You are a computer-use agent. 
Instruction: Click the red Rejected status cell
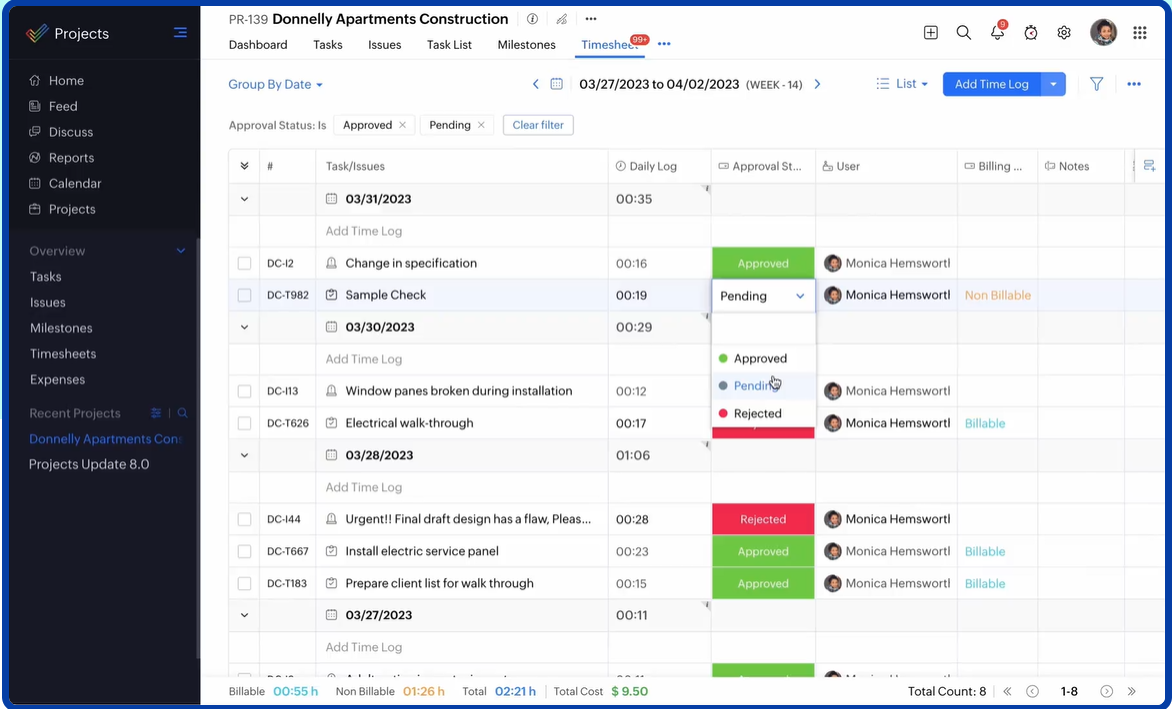pyautogui.click(x=763, y=519)
